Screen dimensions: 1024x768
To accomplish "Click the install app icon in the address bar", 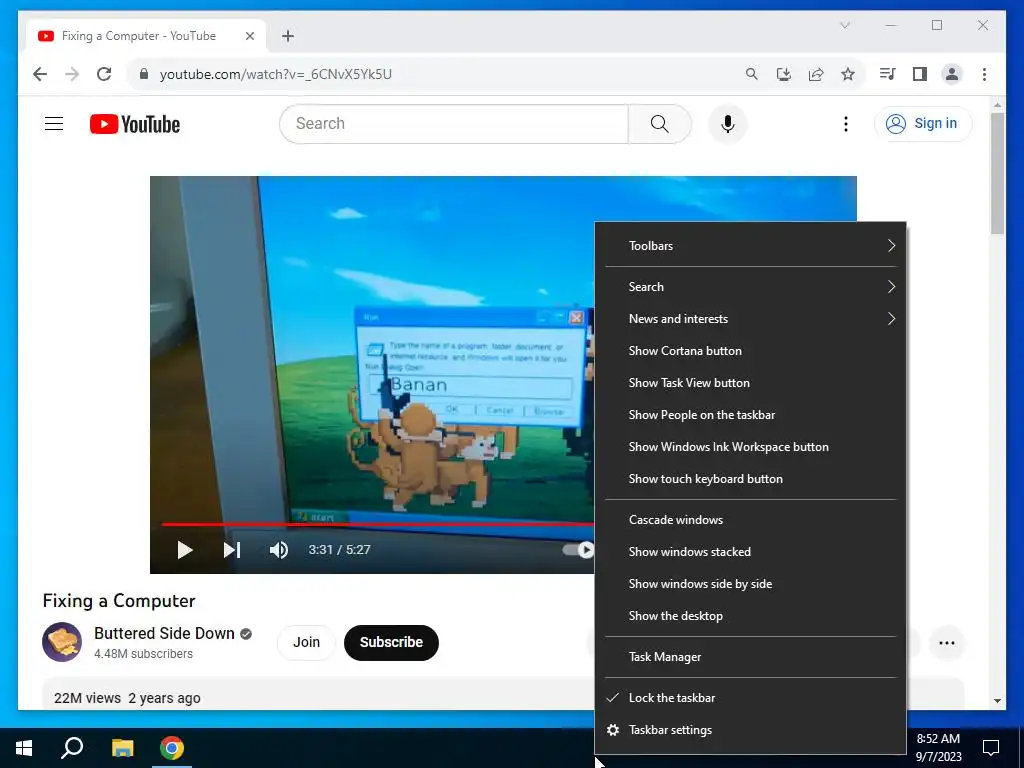I will point(784,74).
